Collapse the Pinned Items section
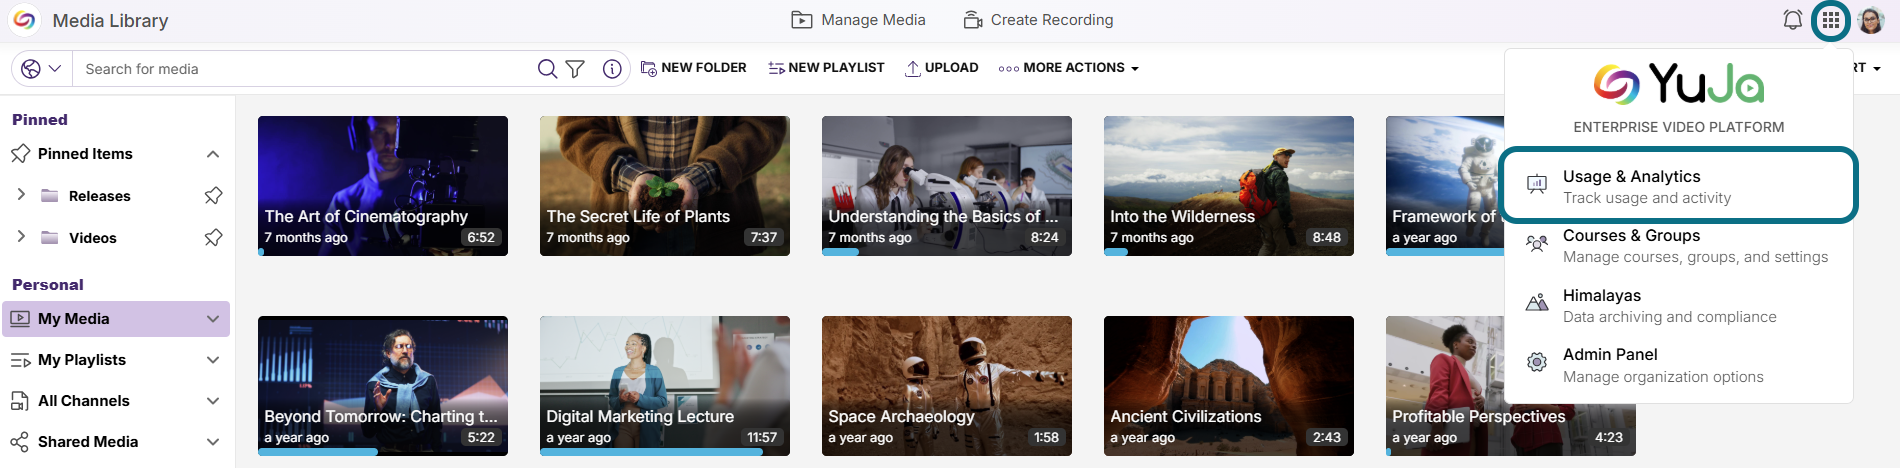The image size is (1900, 468). click(x=213, y=154)
